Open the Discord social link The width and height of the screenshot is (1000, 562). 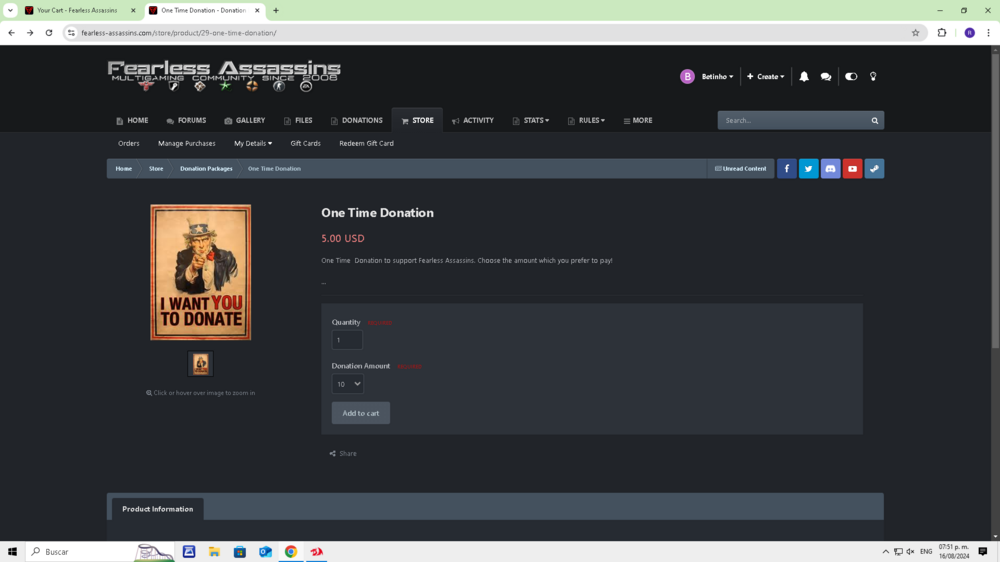point(830,168)
